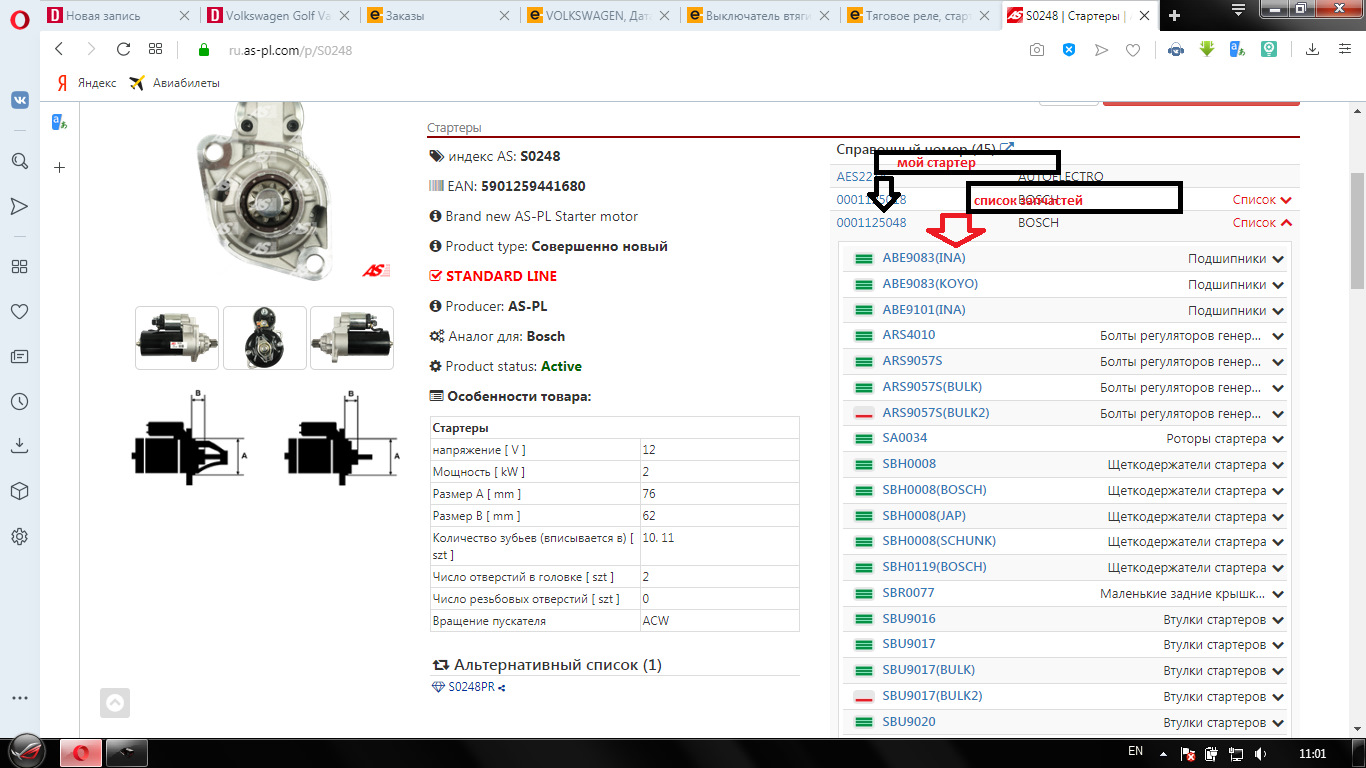Open the 0001125048 reference number link
Screen dimensions: 1366x768
pos(871,223)
